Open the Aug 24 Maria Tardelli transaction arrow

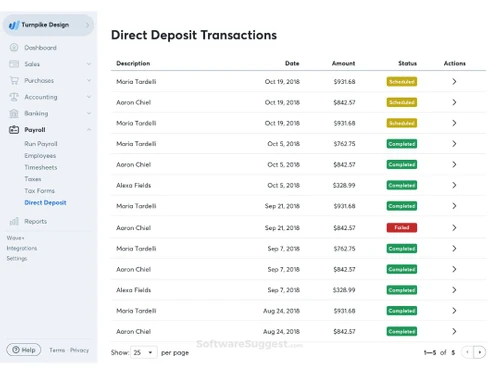click(454, 311)
